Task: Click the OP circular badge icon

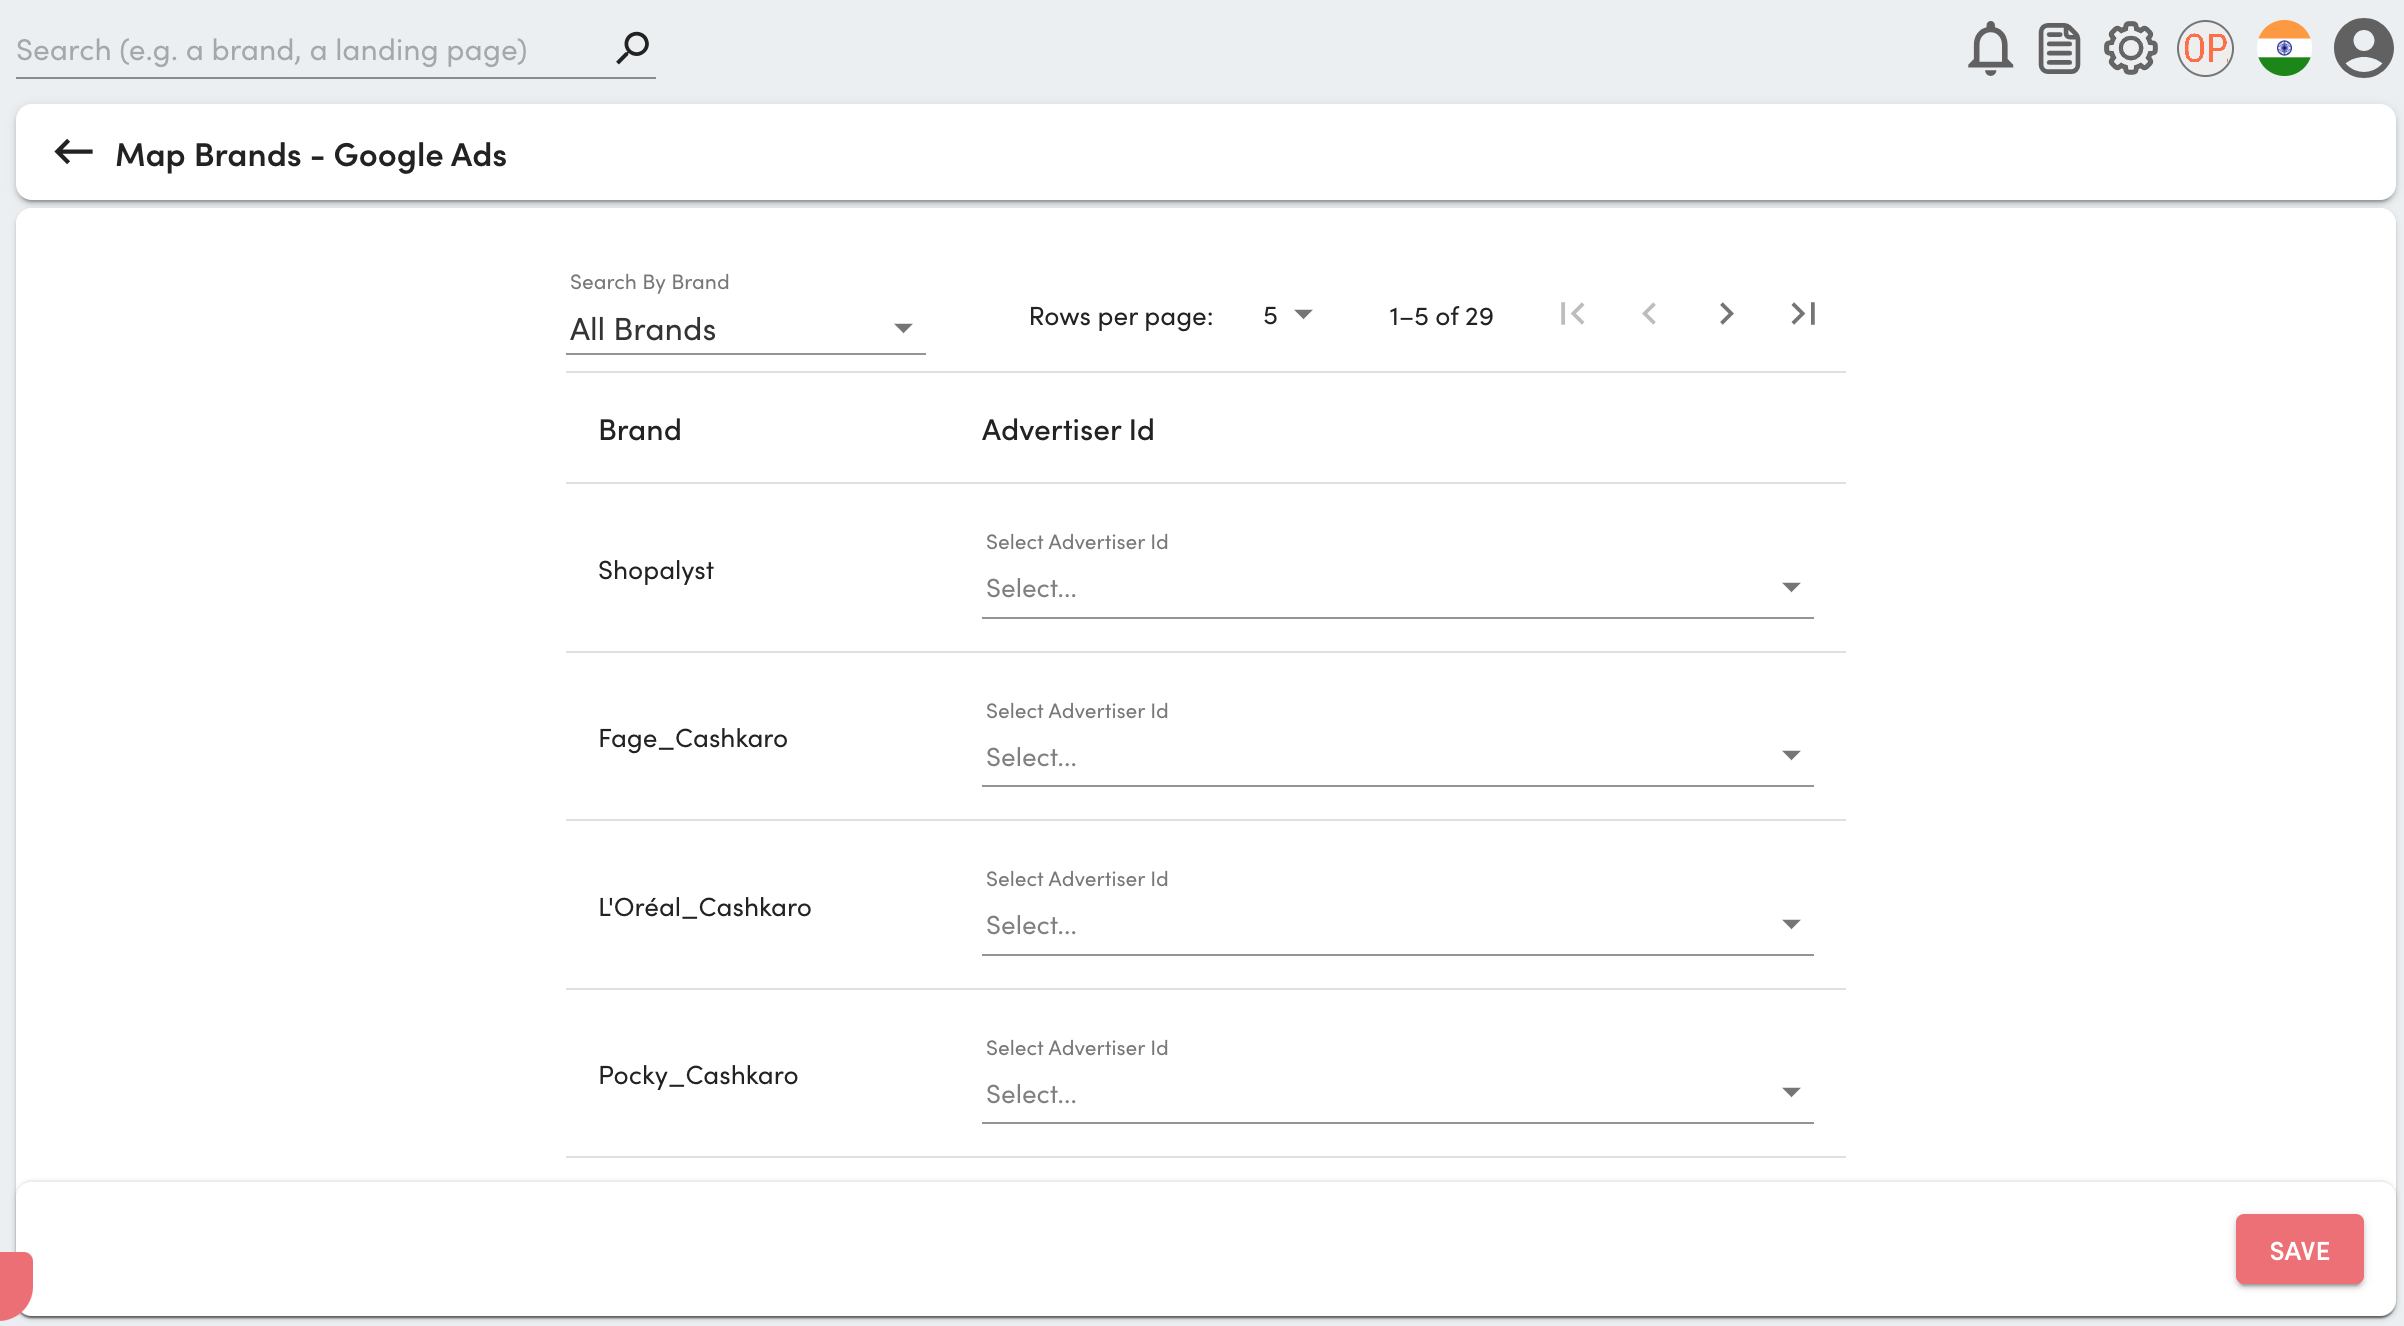Action: 2205,48
